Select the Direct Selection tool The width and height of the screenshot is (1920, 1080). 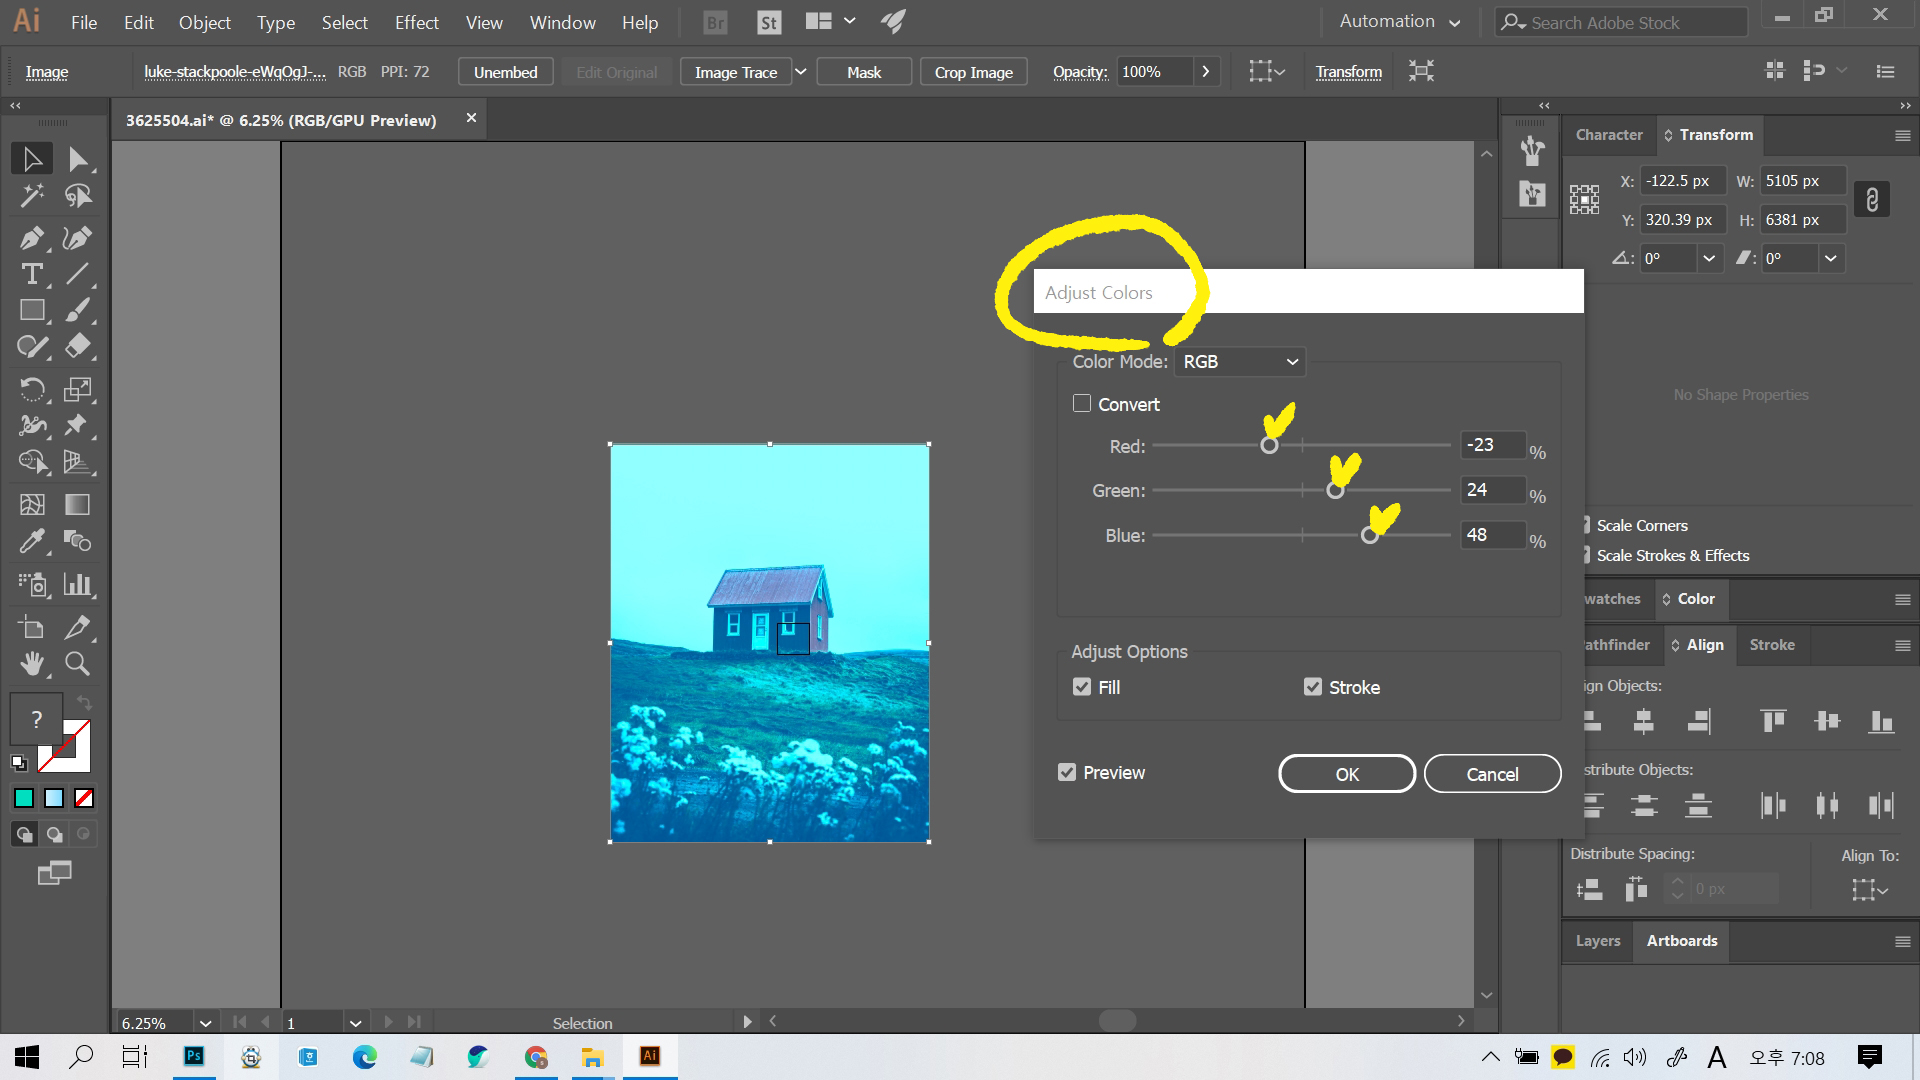tap(77, 159)
